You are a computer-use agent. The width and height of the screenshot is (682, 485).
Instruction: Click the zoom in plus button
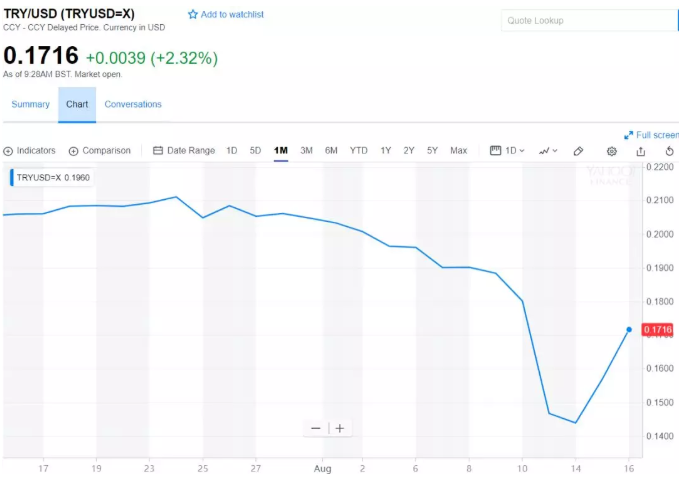[340, 428]
